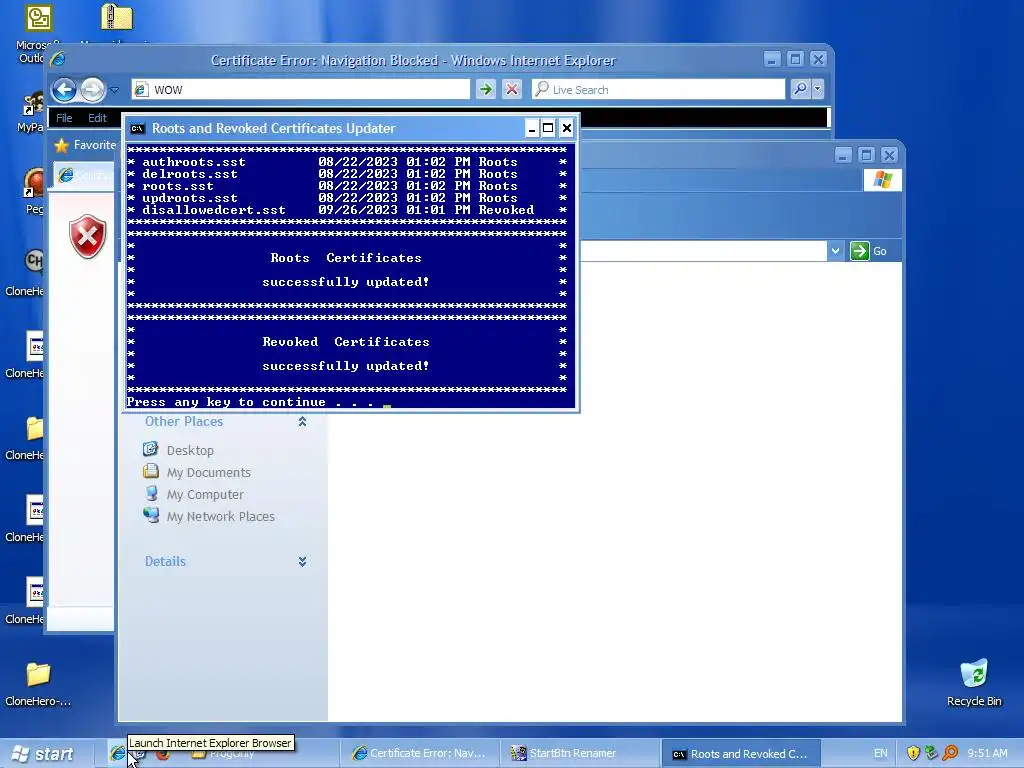This screenshot has width=1024, height=768.
Task: Select the Certificate Error browser tab
Action: pos(86,175)
